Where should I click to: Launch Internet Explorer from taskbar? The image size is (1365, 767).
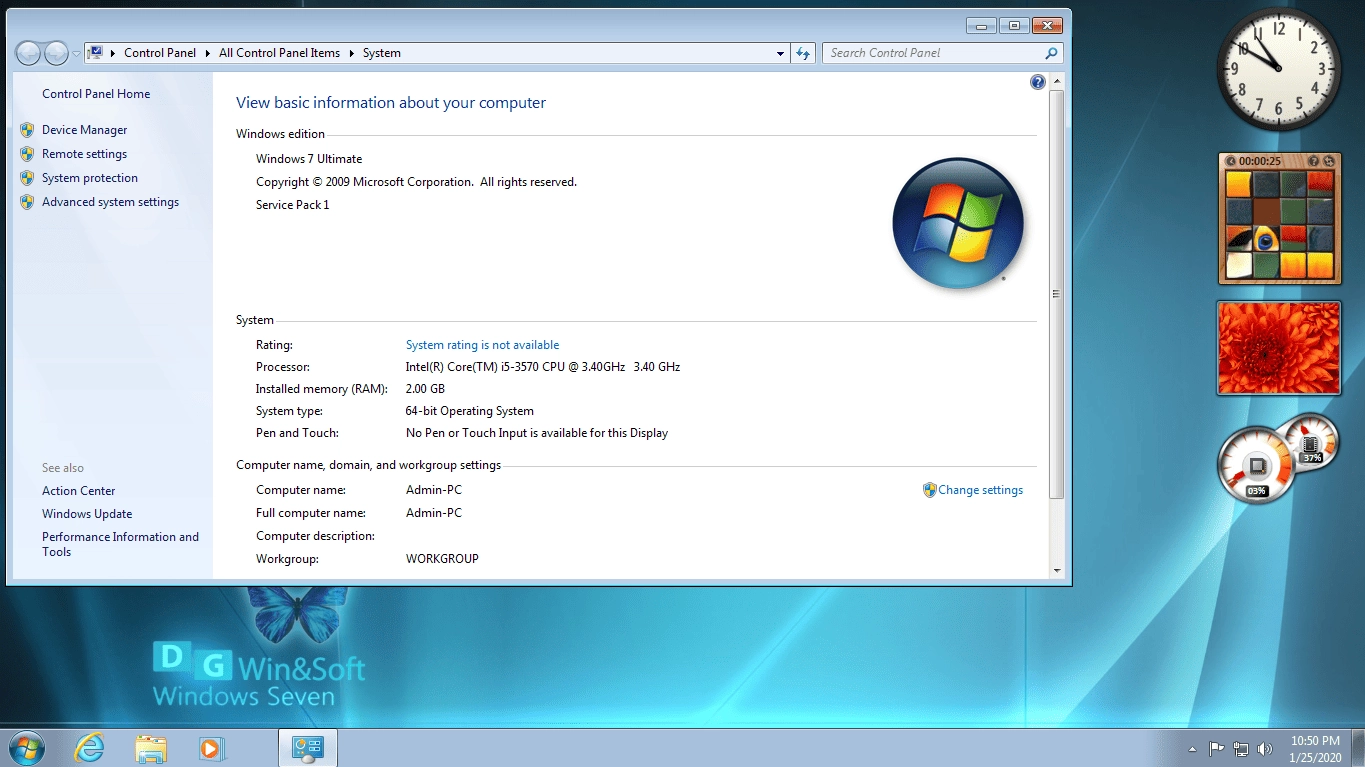coord(89,747)
